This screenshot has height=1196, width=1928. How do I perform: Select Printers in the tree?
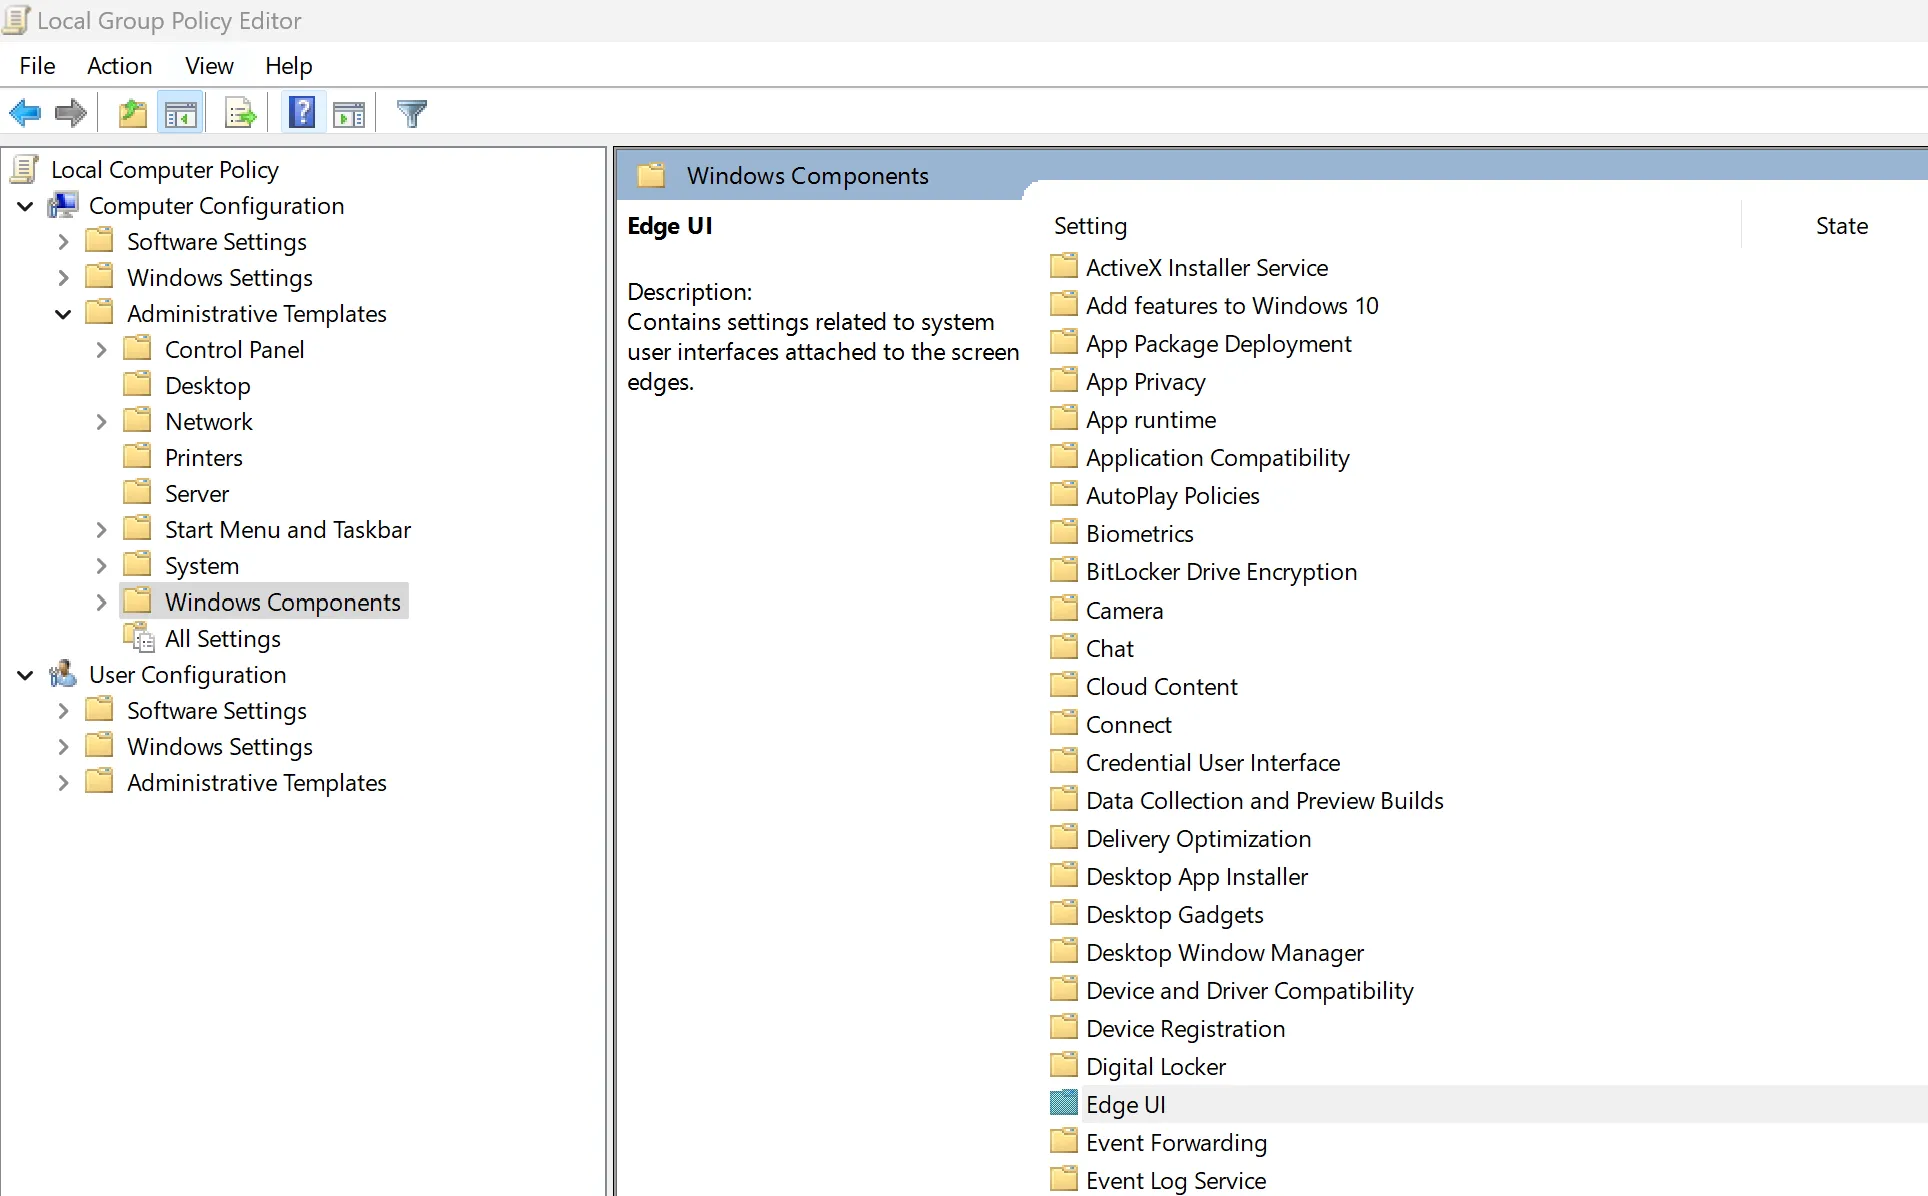(204, 457)
